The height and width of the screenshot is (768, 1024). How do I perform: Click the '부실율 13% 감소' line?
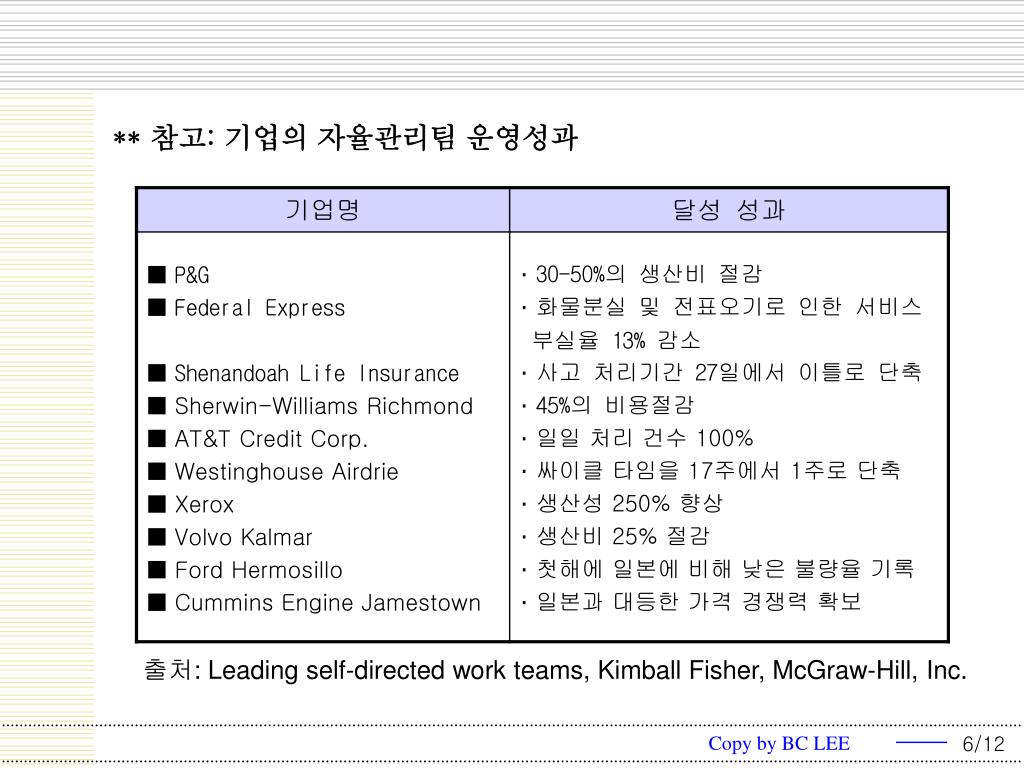click(616, 340)
